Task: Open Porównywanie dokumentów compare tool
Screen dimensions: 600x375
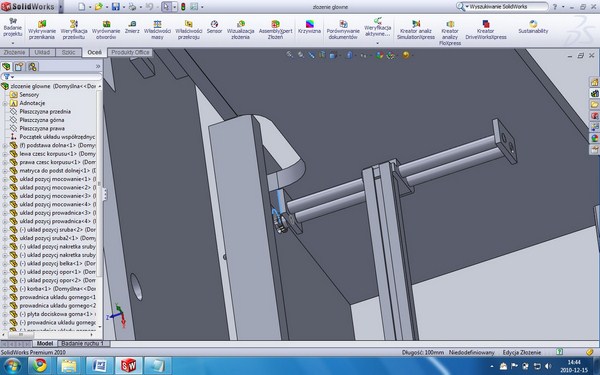Action: click(x=343, y=30)
